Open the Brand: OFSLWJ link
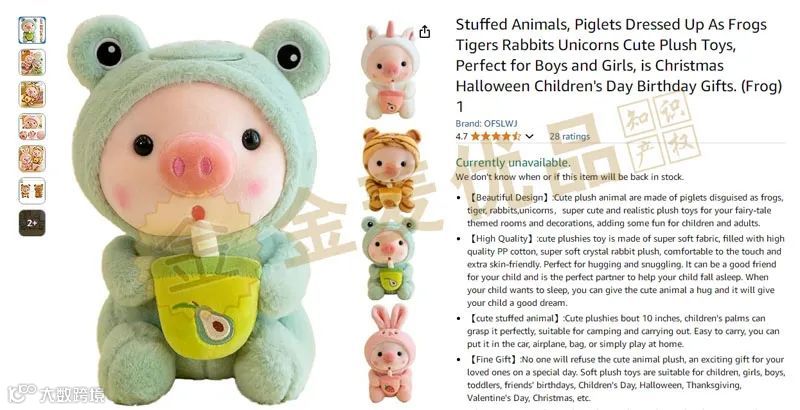The image size is (800, 410). [x=486, y=123]
